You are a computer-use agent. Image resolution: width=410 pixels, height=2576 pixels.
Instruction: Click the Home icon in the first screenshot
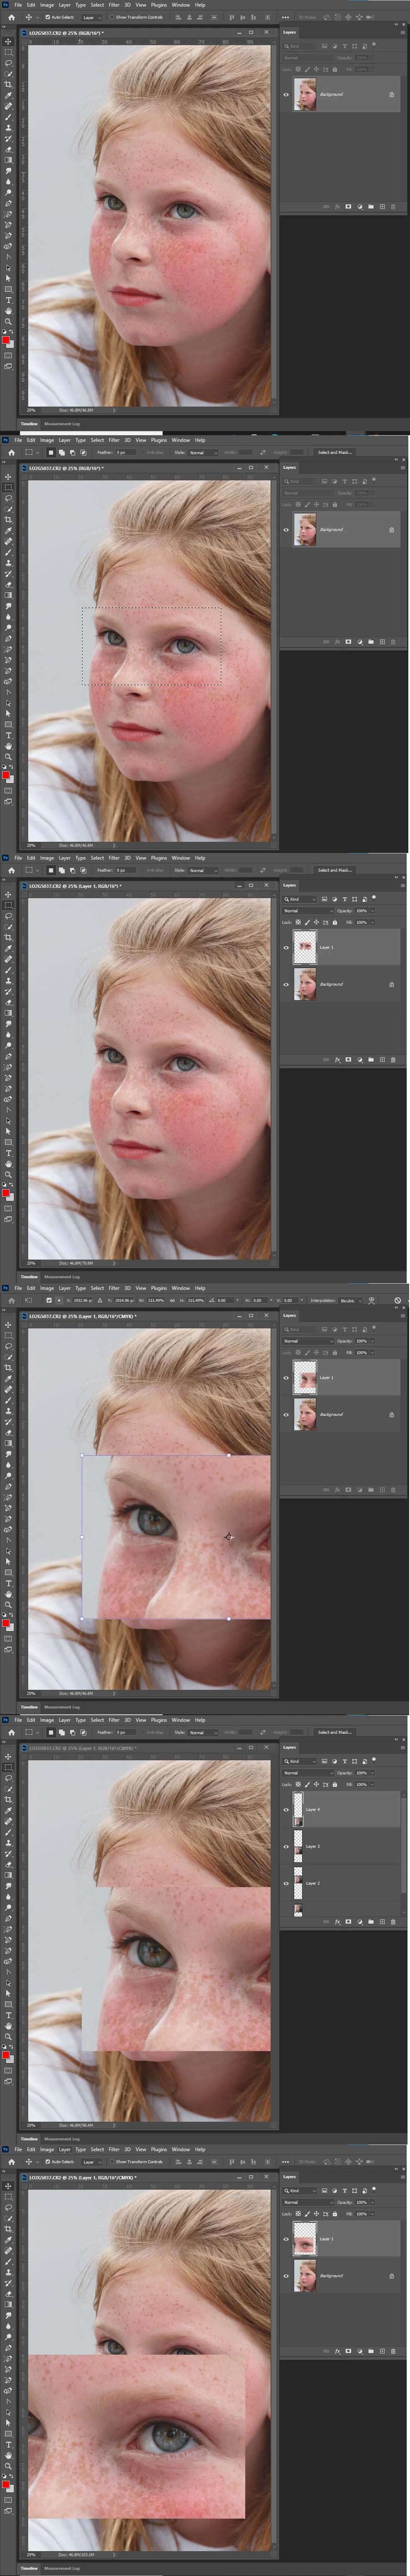(x=12, y=17)
